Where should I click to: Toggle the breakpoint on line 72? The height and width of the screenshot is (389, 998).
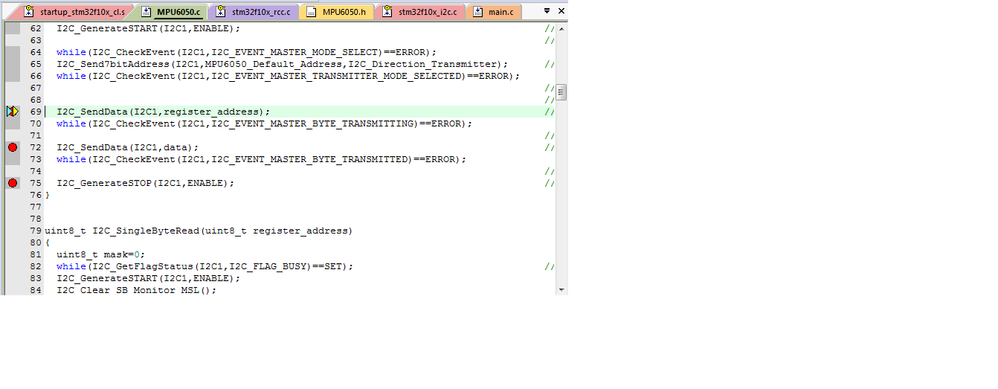click(x=13, y=147)
